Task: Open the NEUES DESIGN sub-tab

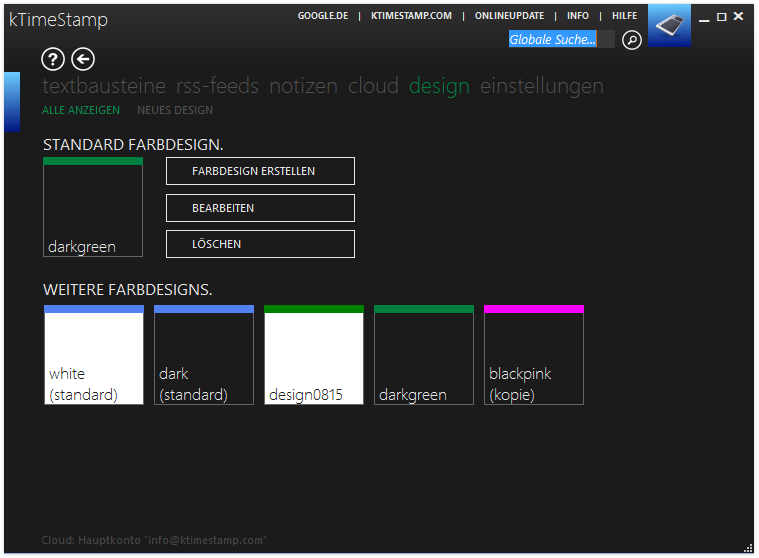Action: pyautogui.click(x=175, y=110)
